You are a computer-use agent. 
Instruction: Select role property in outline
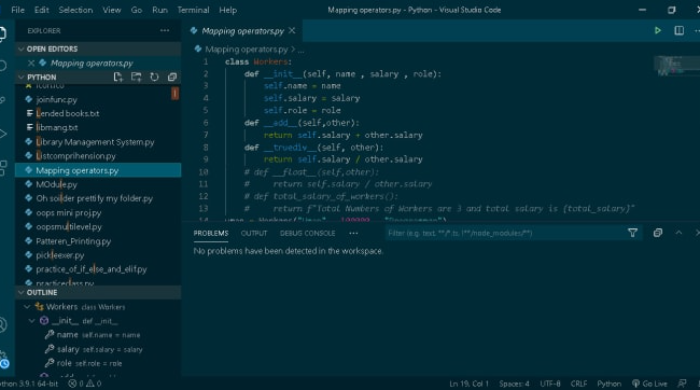(x=98, y=363)
